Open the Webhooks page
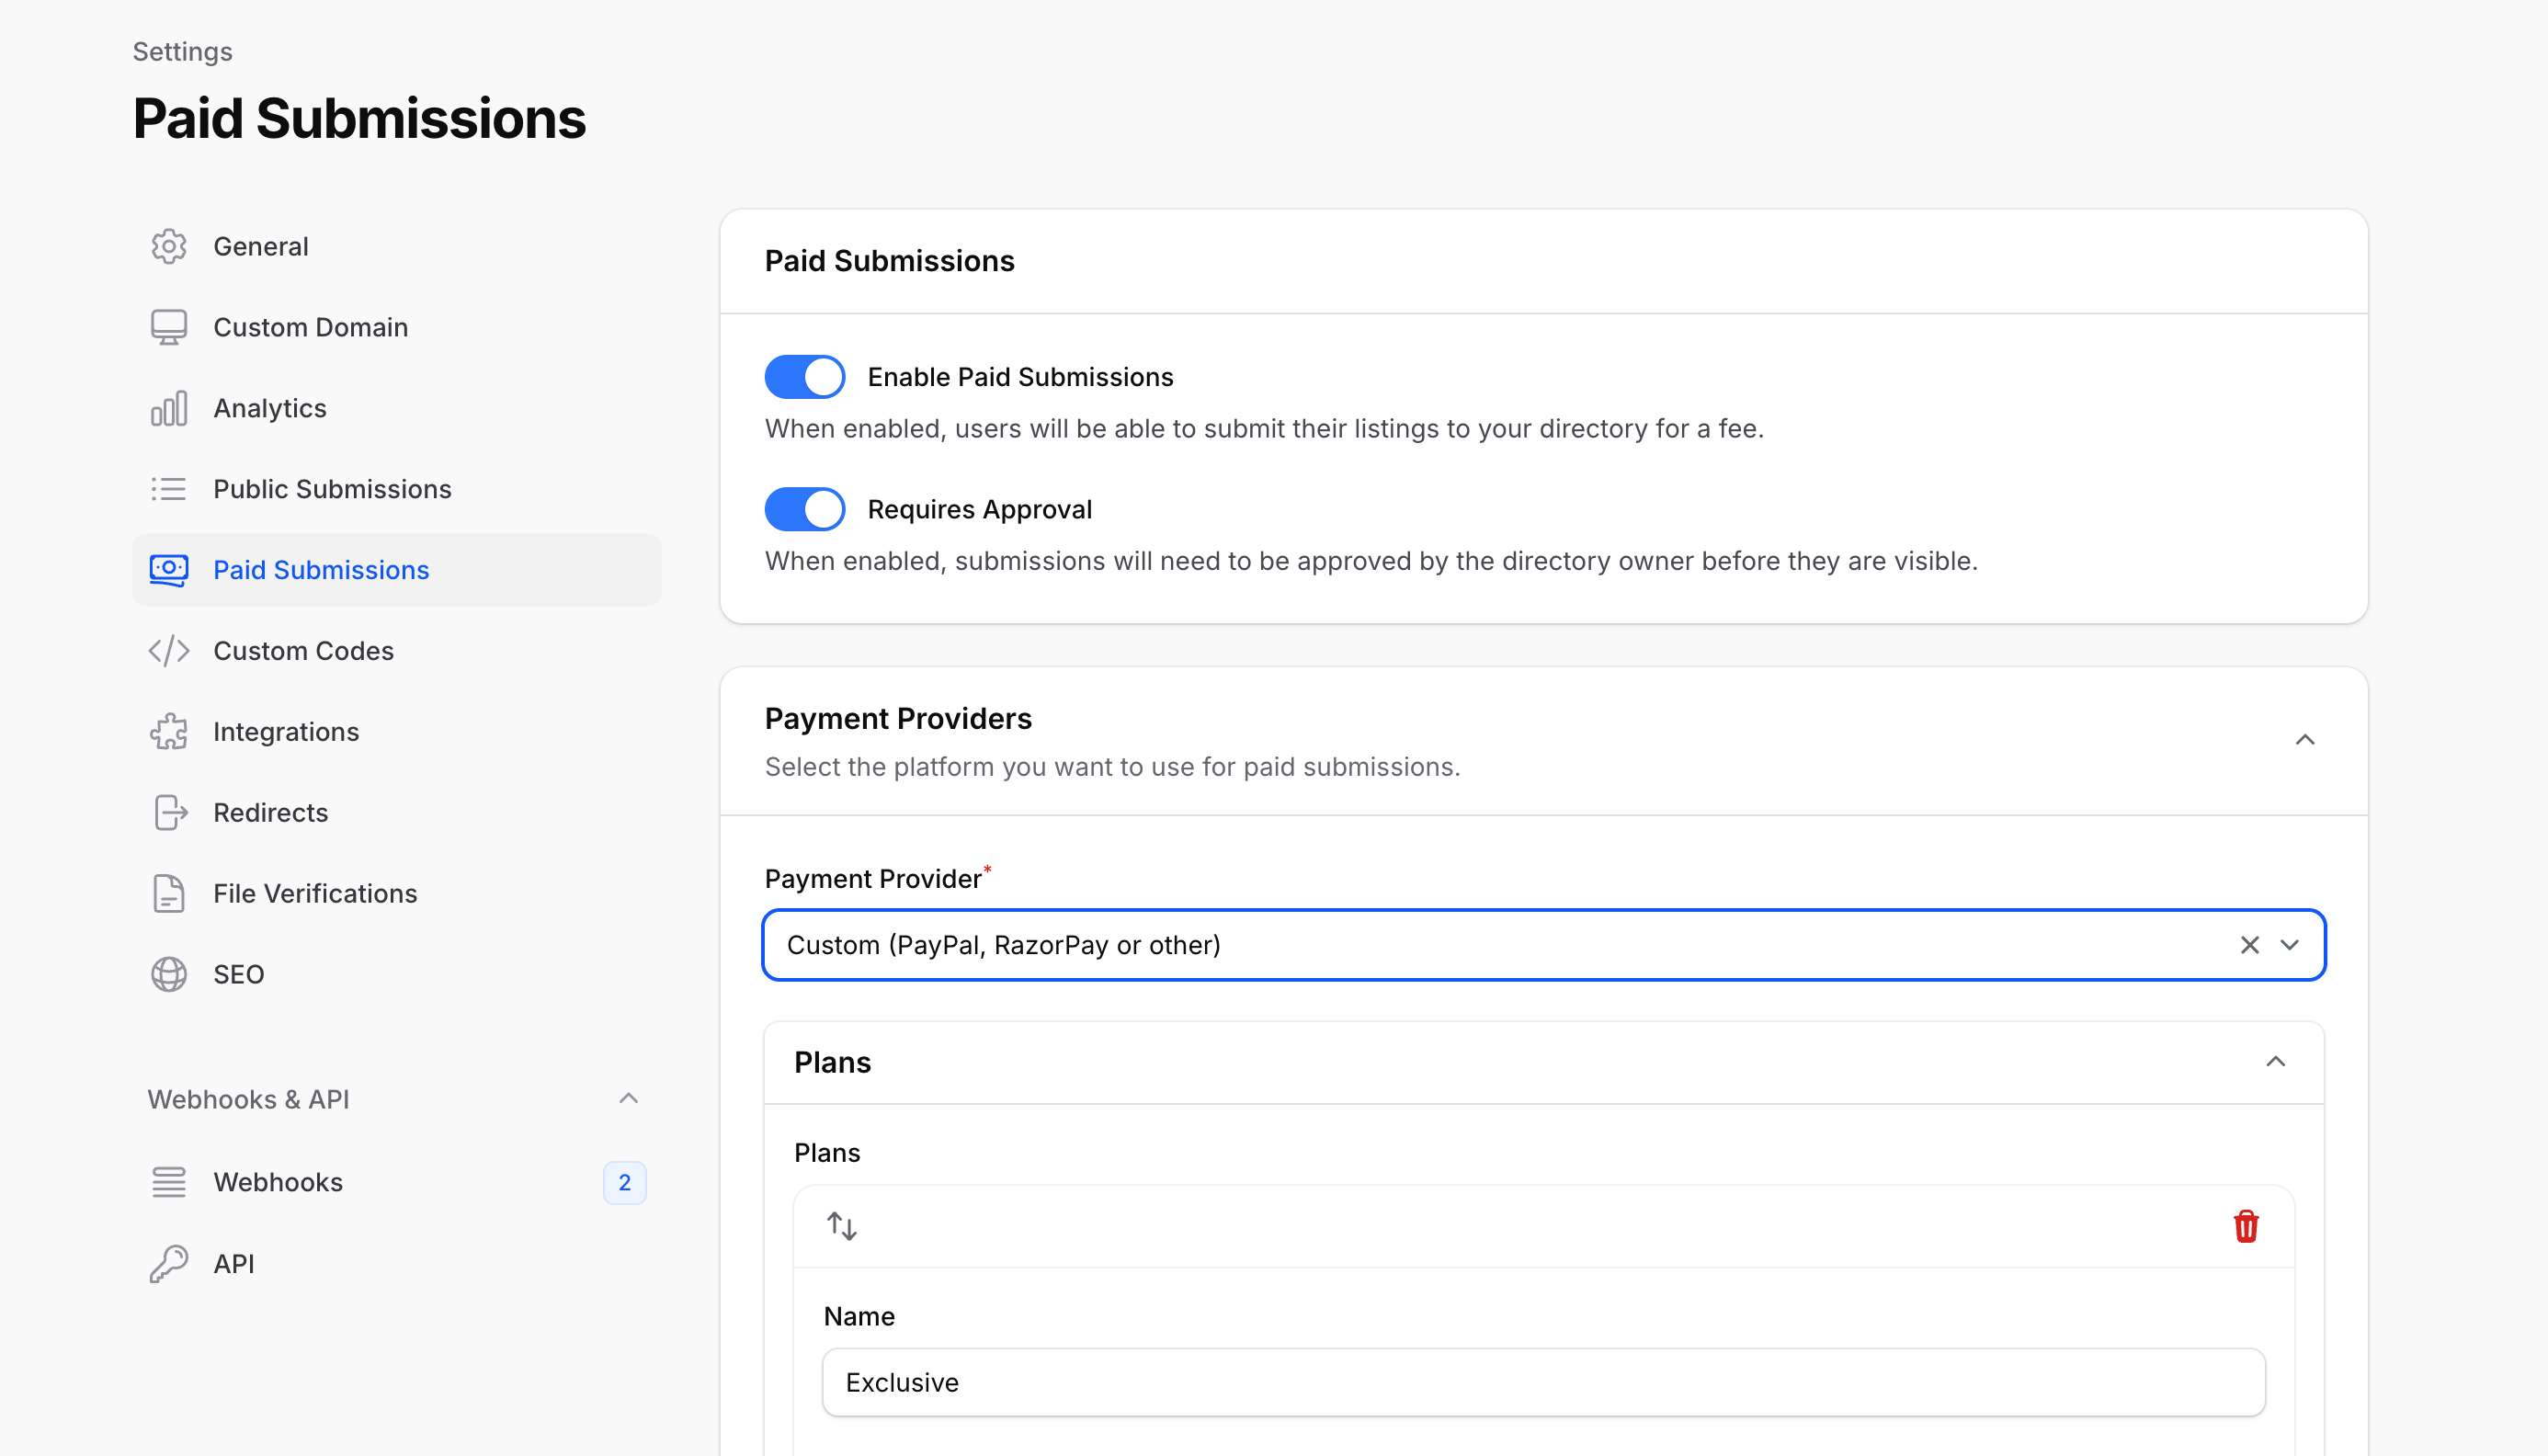 pos(278,1182)
